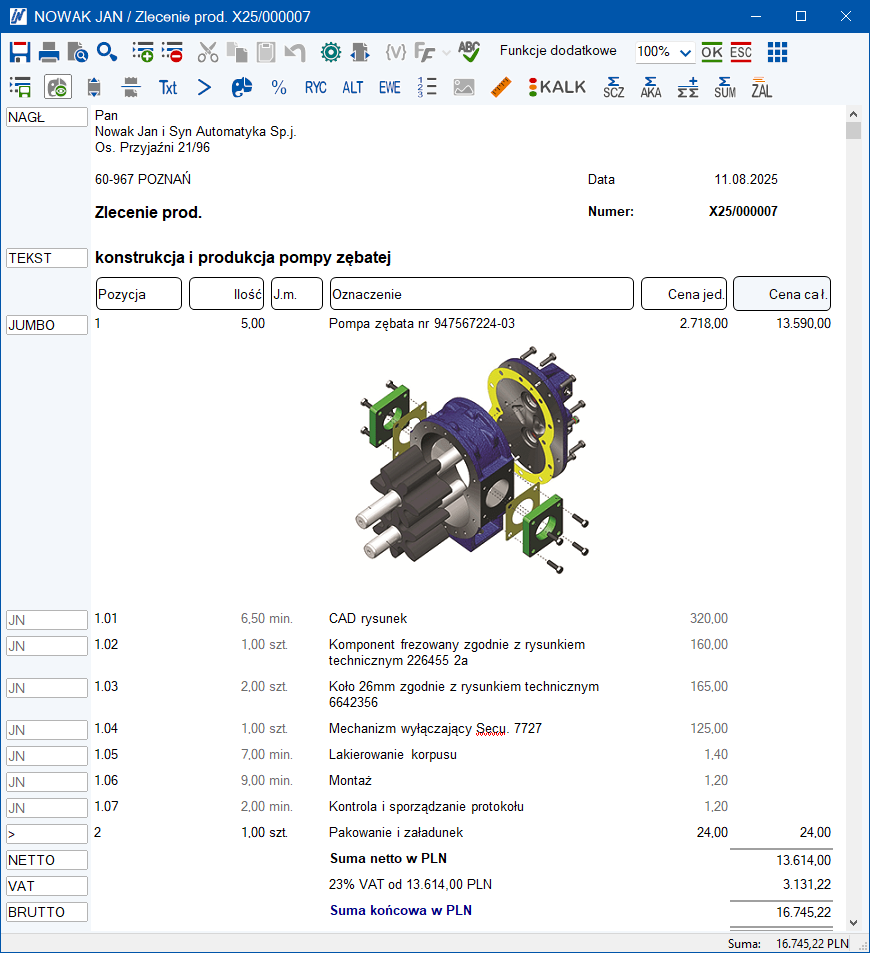Open the JUMBO row type selector

tap(47, 325)
